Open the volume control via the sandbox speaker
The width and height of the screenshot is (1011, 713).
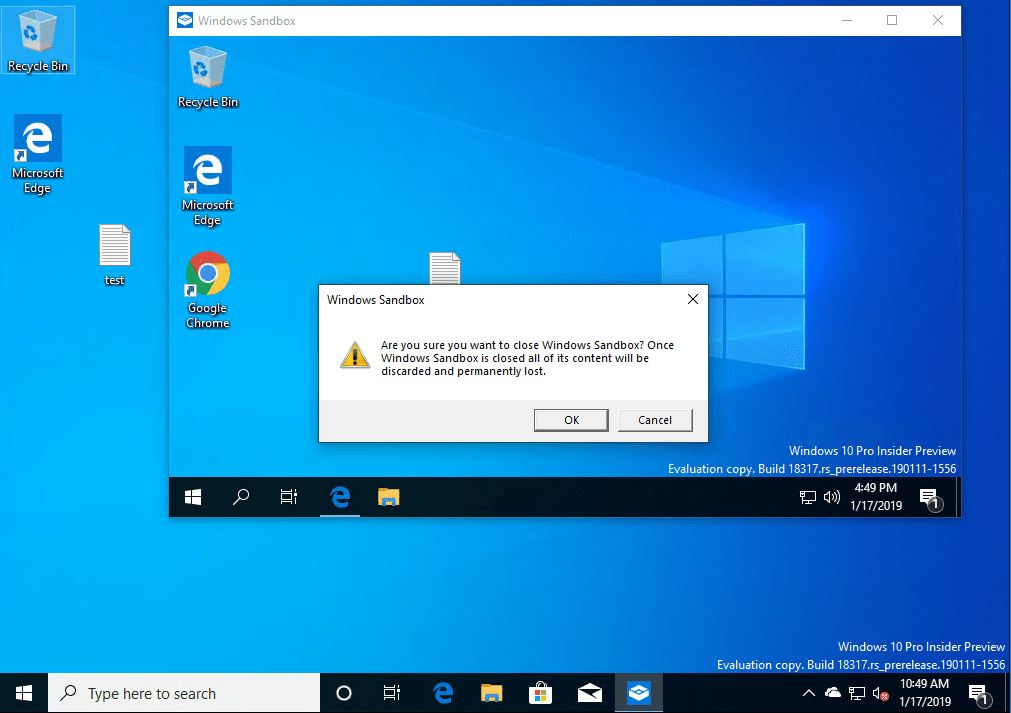832,497
